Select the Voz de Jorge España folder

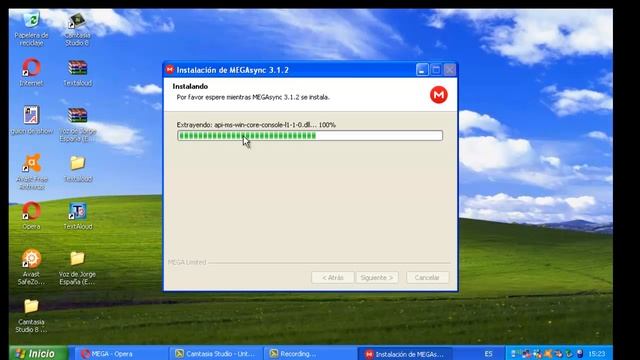77,258
